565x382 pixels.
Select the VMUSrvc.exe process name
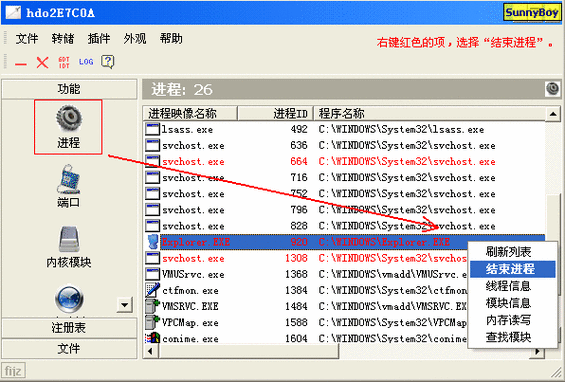point(193,274)
